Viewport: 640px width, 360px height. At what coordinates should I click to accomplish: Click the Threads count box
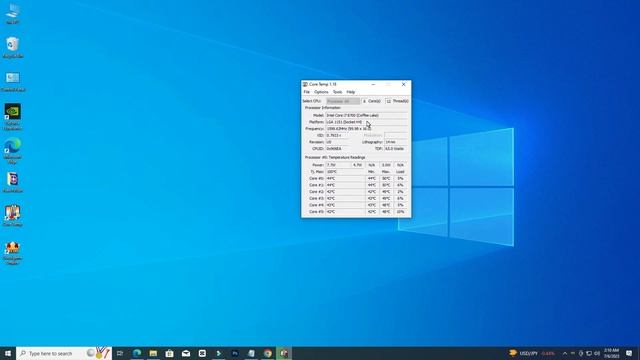click(x=389, y=101)
